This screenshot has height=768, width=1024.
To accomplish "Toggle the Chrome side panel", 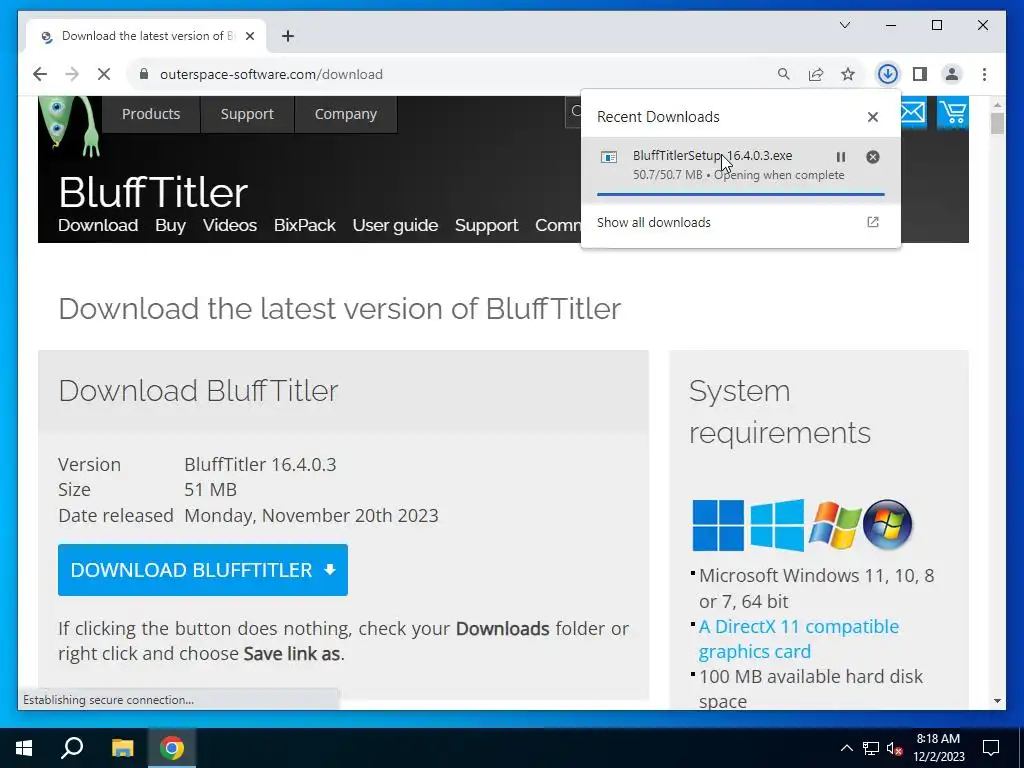I will [x=920, y=74].
